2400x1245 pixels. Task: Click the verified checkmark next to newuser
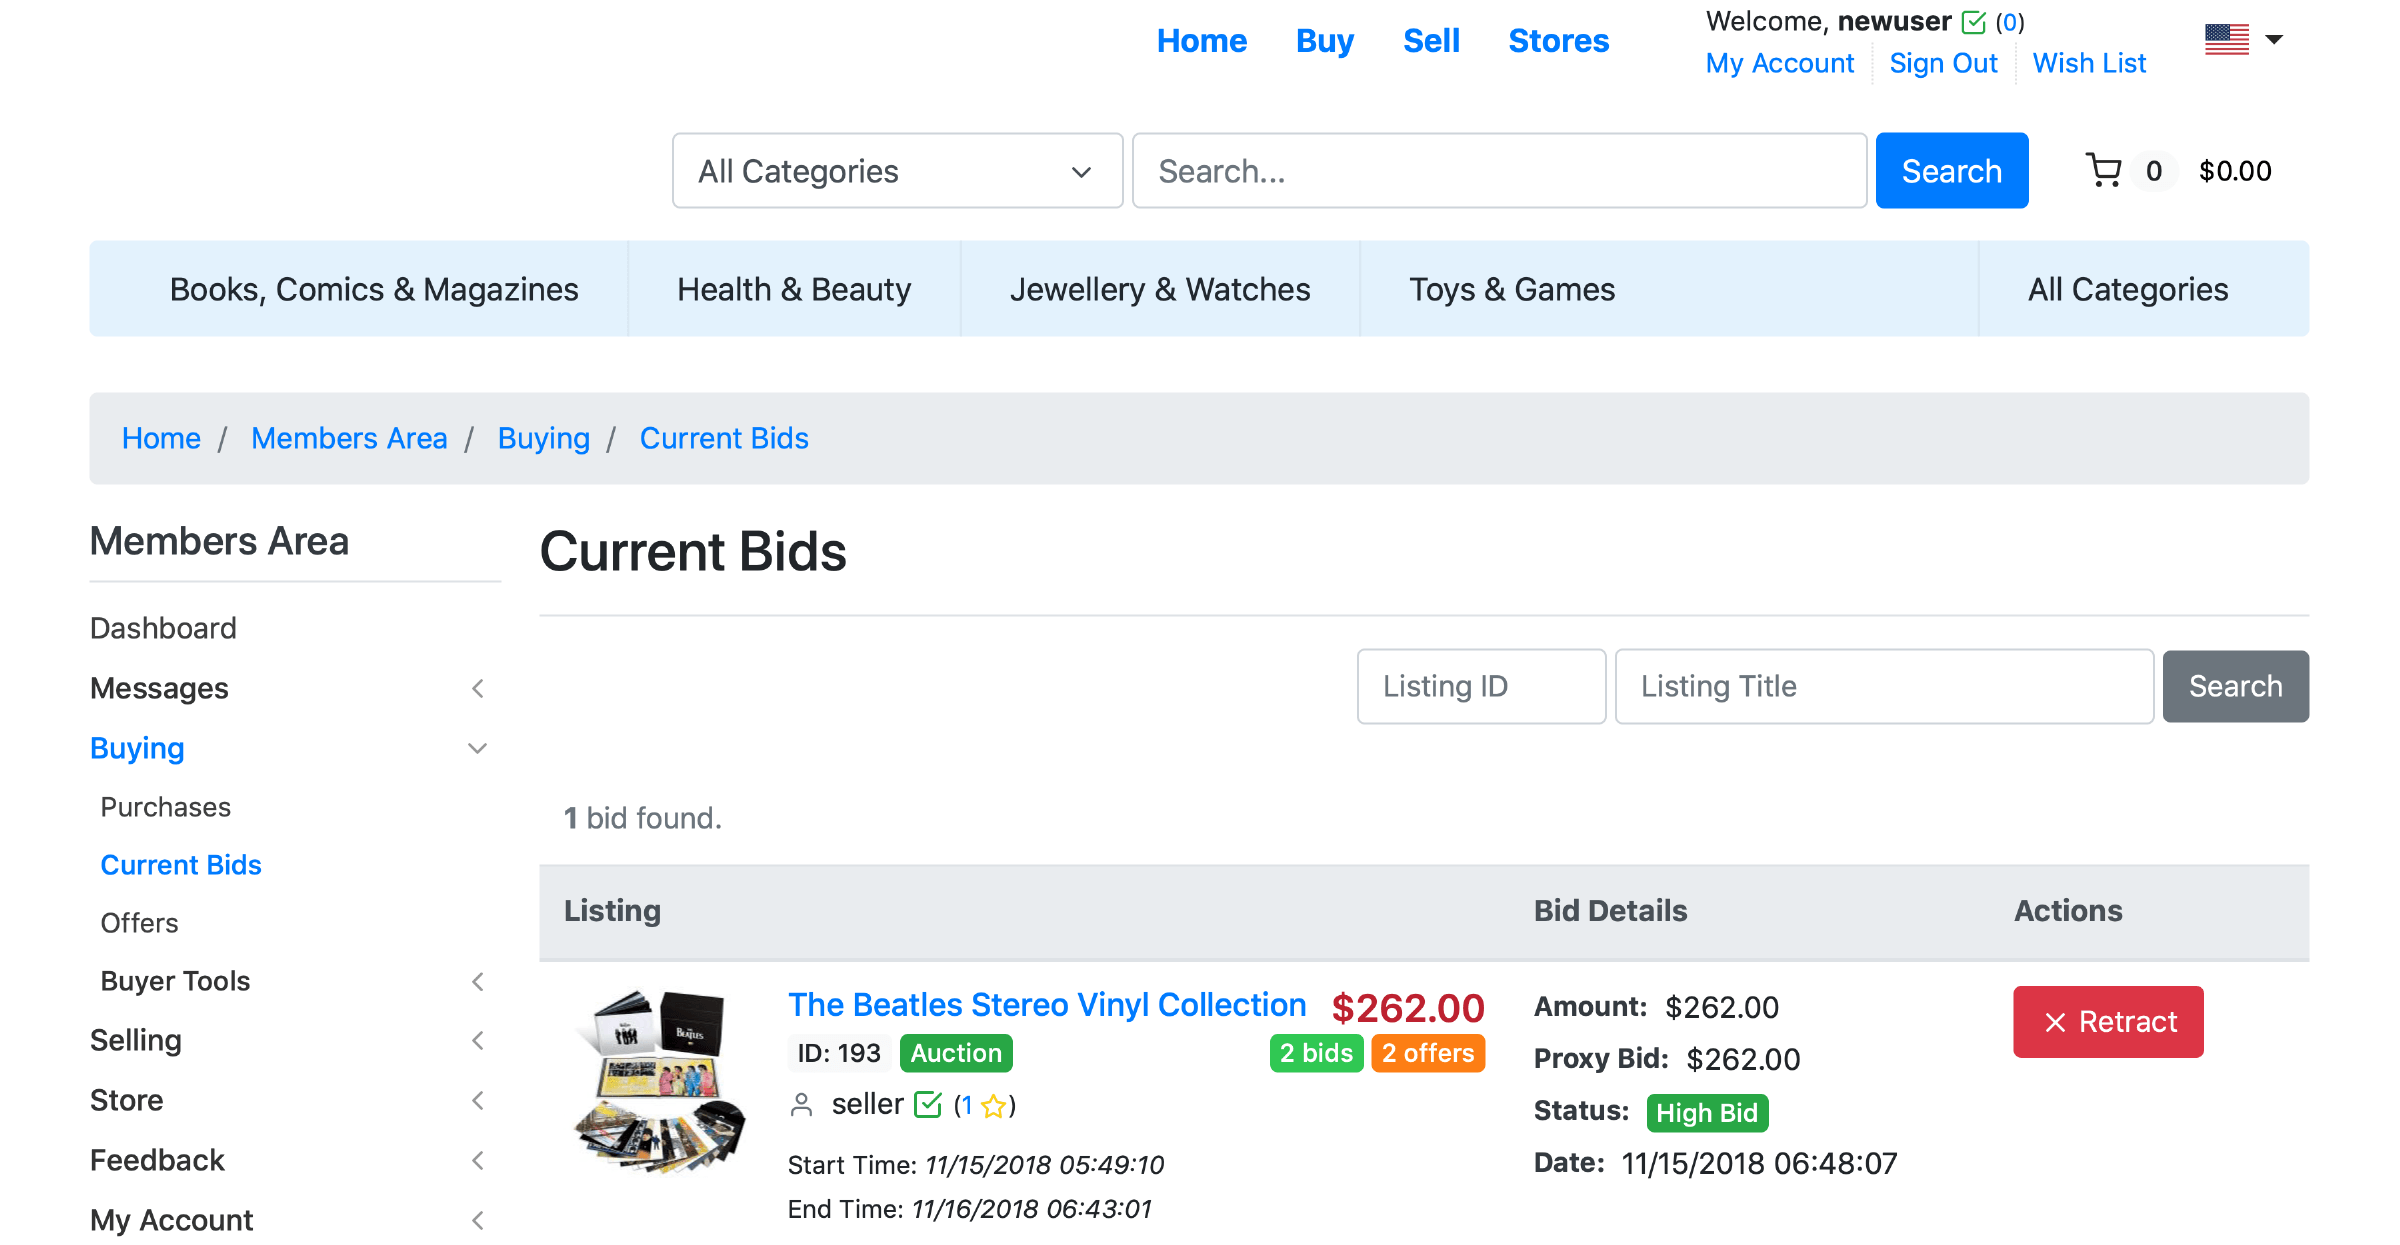[x=1973, y=22]
